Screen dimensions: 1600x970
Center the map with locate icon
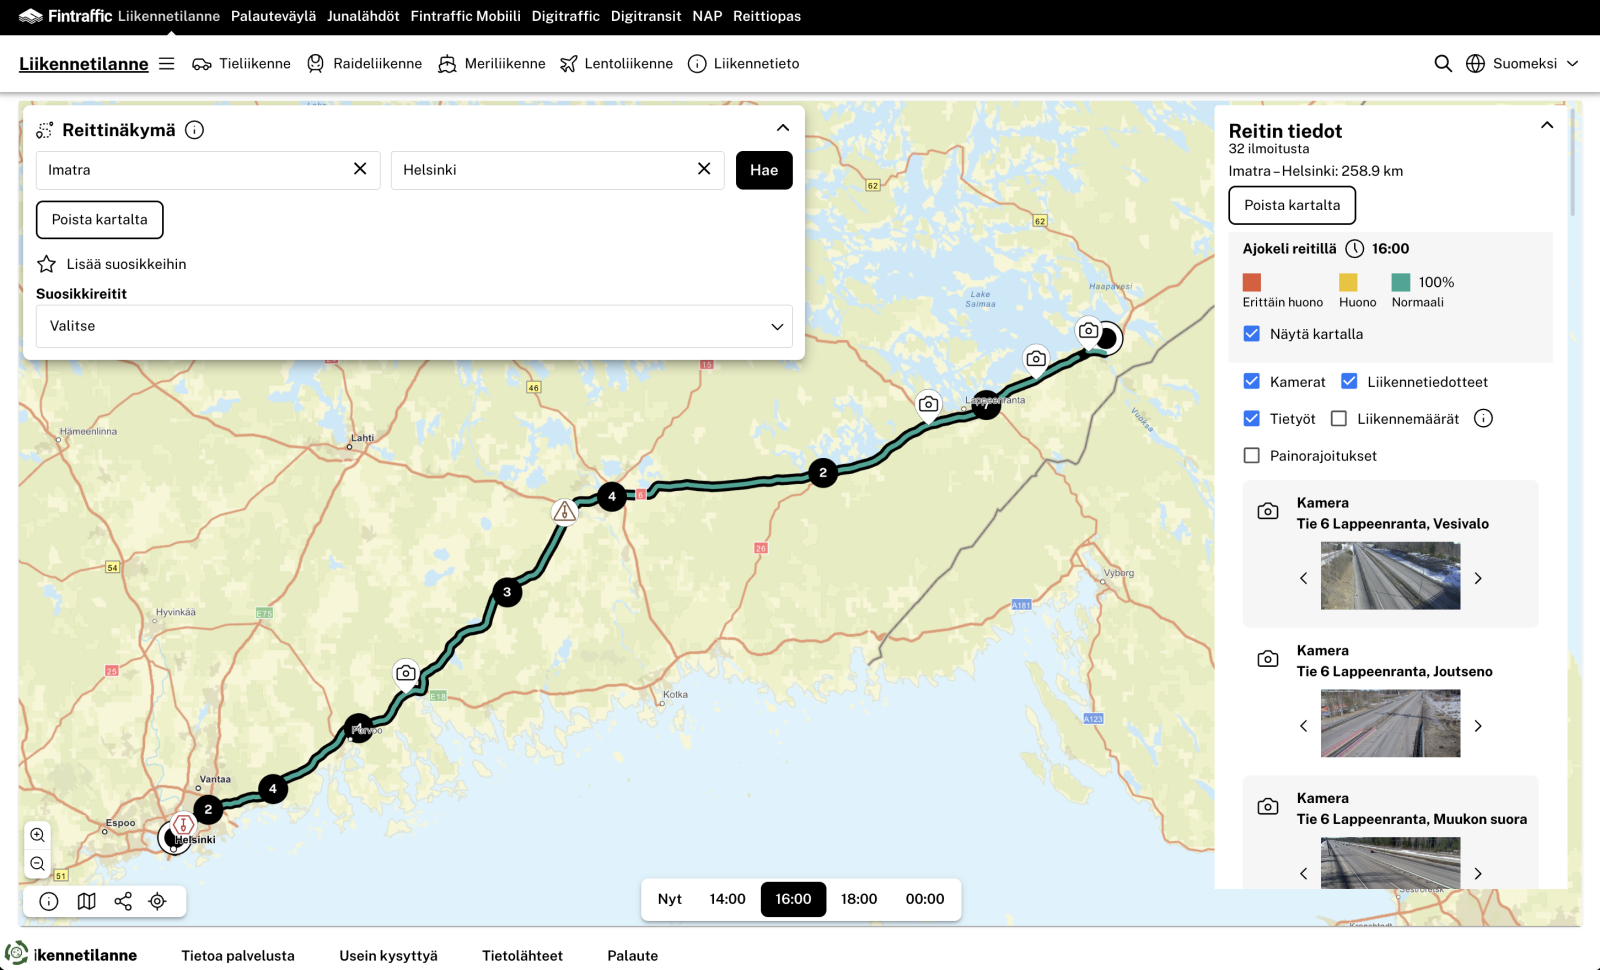(x=157, y=901)
